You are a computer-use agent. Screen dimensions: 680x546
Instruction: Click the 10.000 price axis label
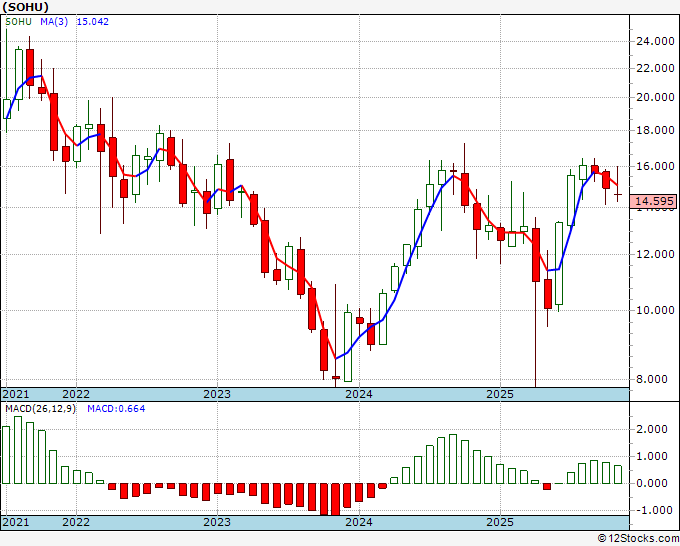click(x=655, y=311)
